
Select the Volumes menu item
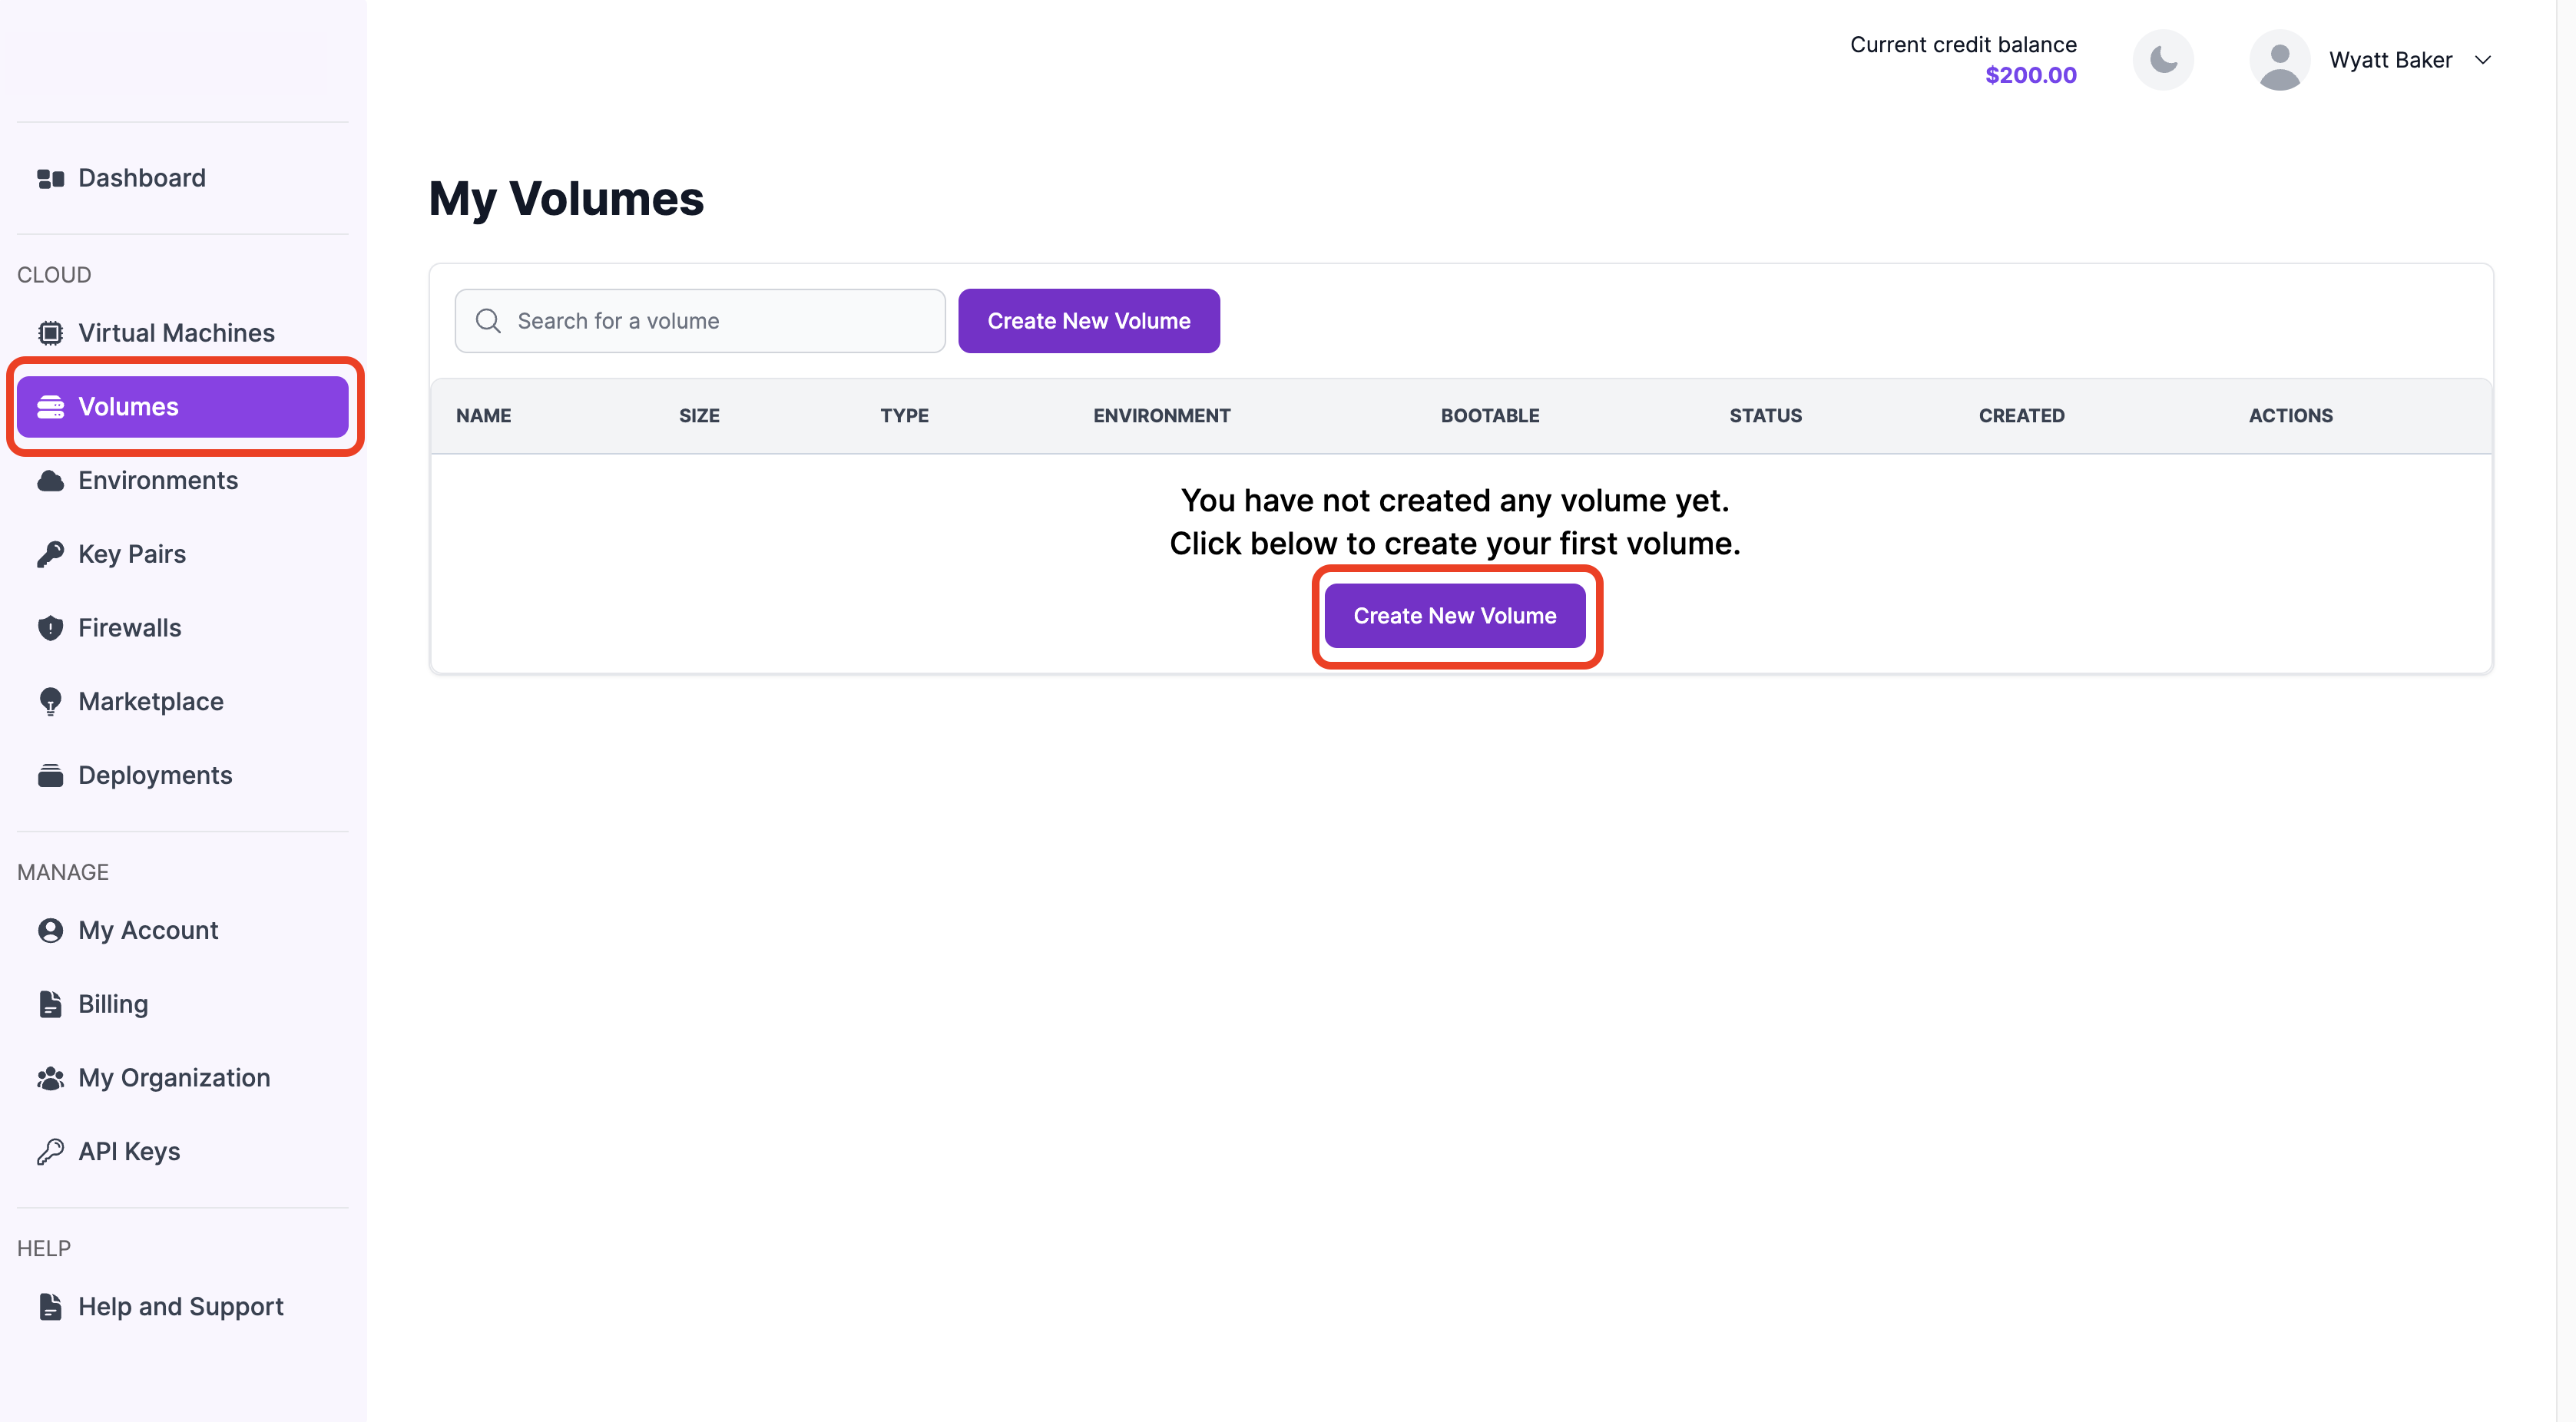tap(183, 407)
